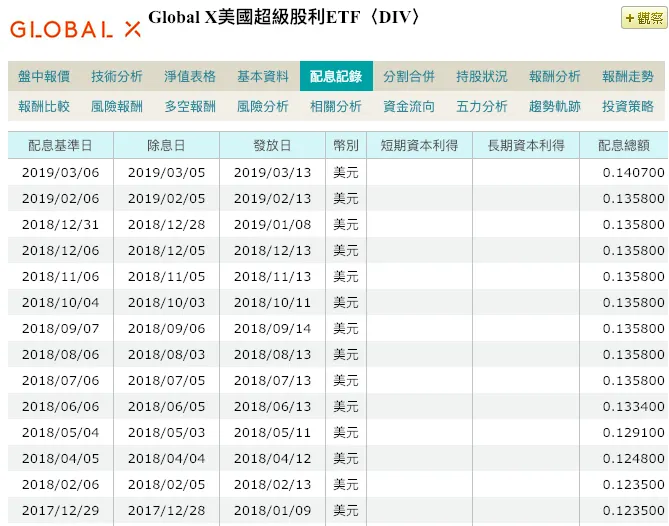The image size is (669, 526).
Task: Click record date 2019/03/06
Action: pyautogui.click(x=61, y=173)
